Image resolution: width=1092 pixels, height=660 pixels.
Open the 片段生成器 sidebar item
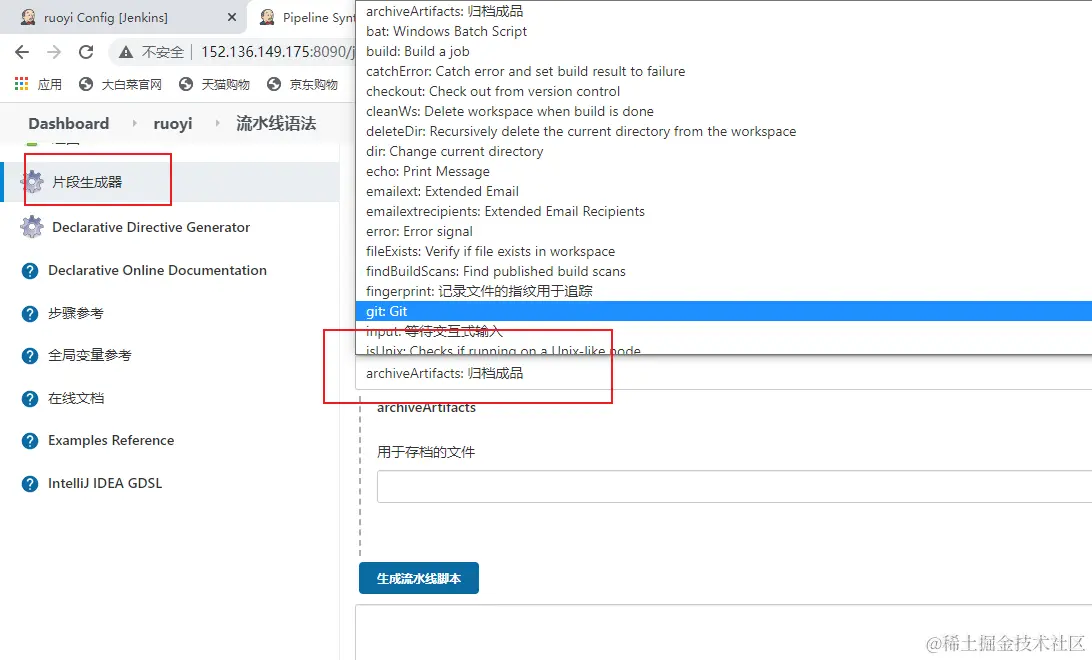87,182
